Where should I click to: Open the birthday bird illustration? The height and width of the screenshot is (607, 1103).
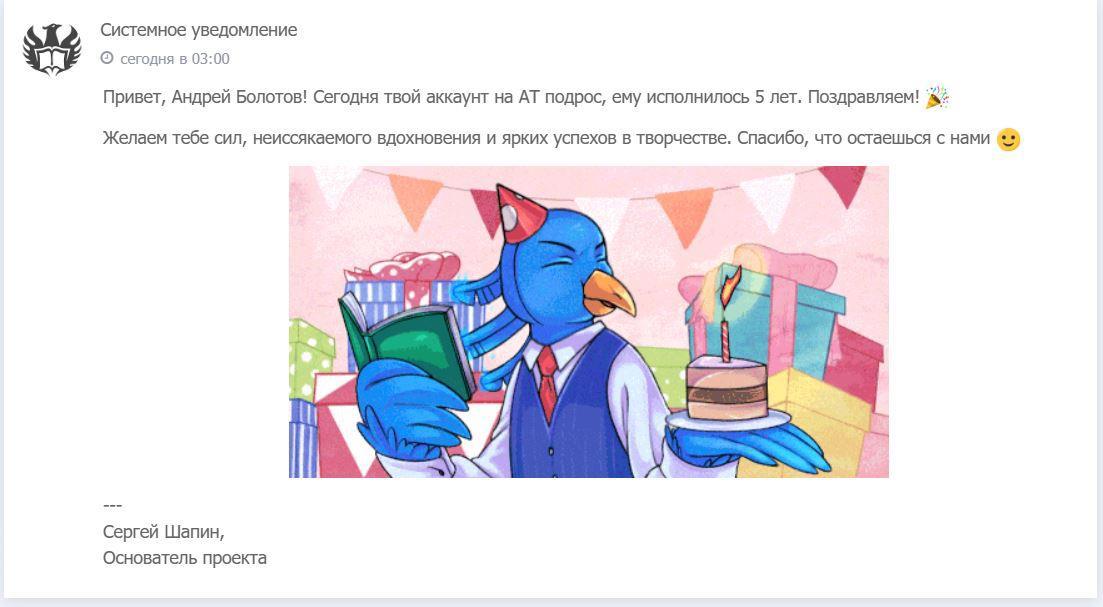click(x=589, y=321)
